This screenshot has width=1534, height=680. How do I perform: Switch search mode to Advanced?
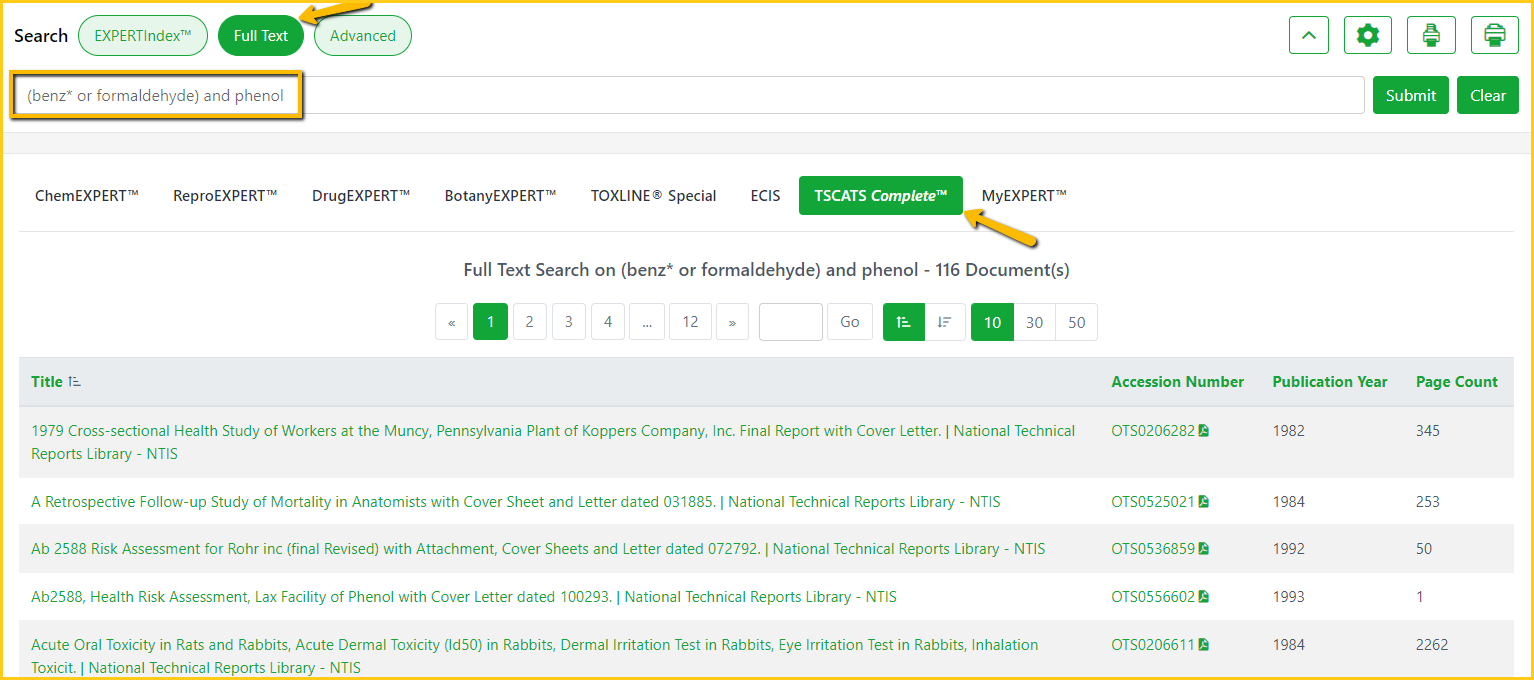tap(362, 36)
